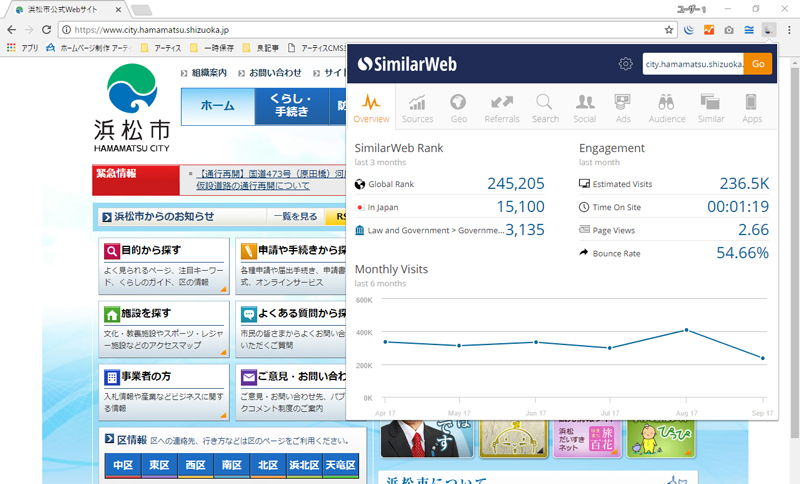
Task: Open 良記事 bookmark folder
Action: (x=261, y=48)
